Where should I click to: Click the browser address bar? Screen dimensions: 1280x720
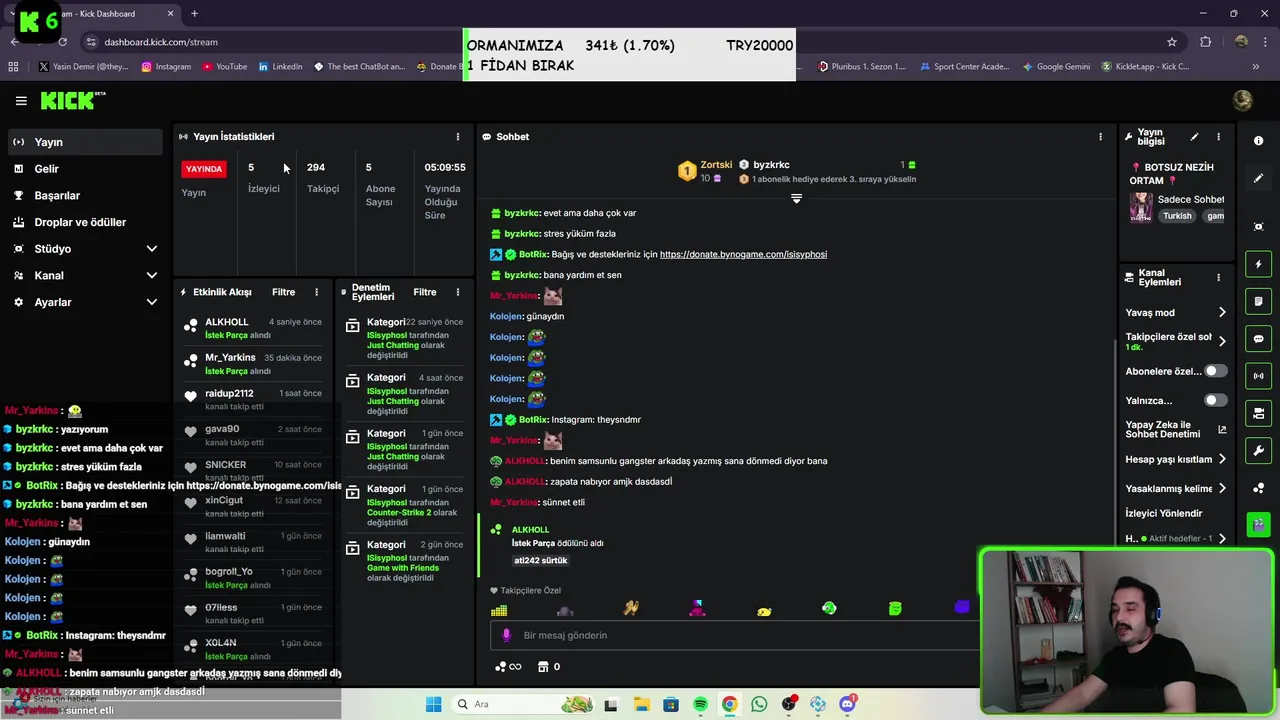pyautogui.click(x=620, y=42)
